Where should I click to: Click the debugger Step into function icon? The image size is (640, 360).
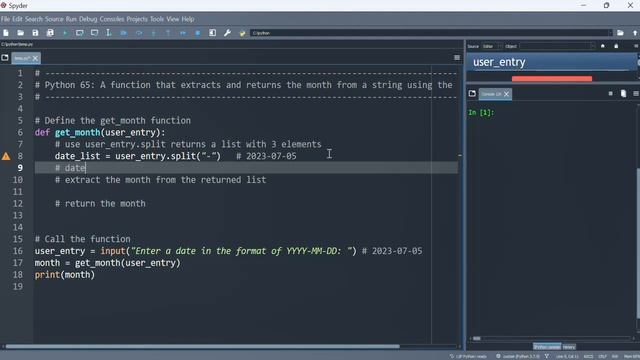click(x=153, y=33)
